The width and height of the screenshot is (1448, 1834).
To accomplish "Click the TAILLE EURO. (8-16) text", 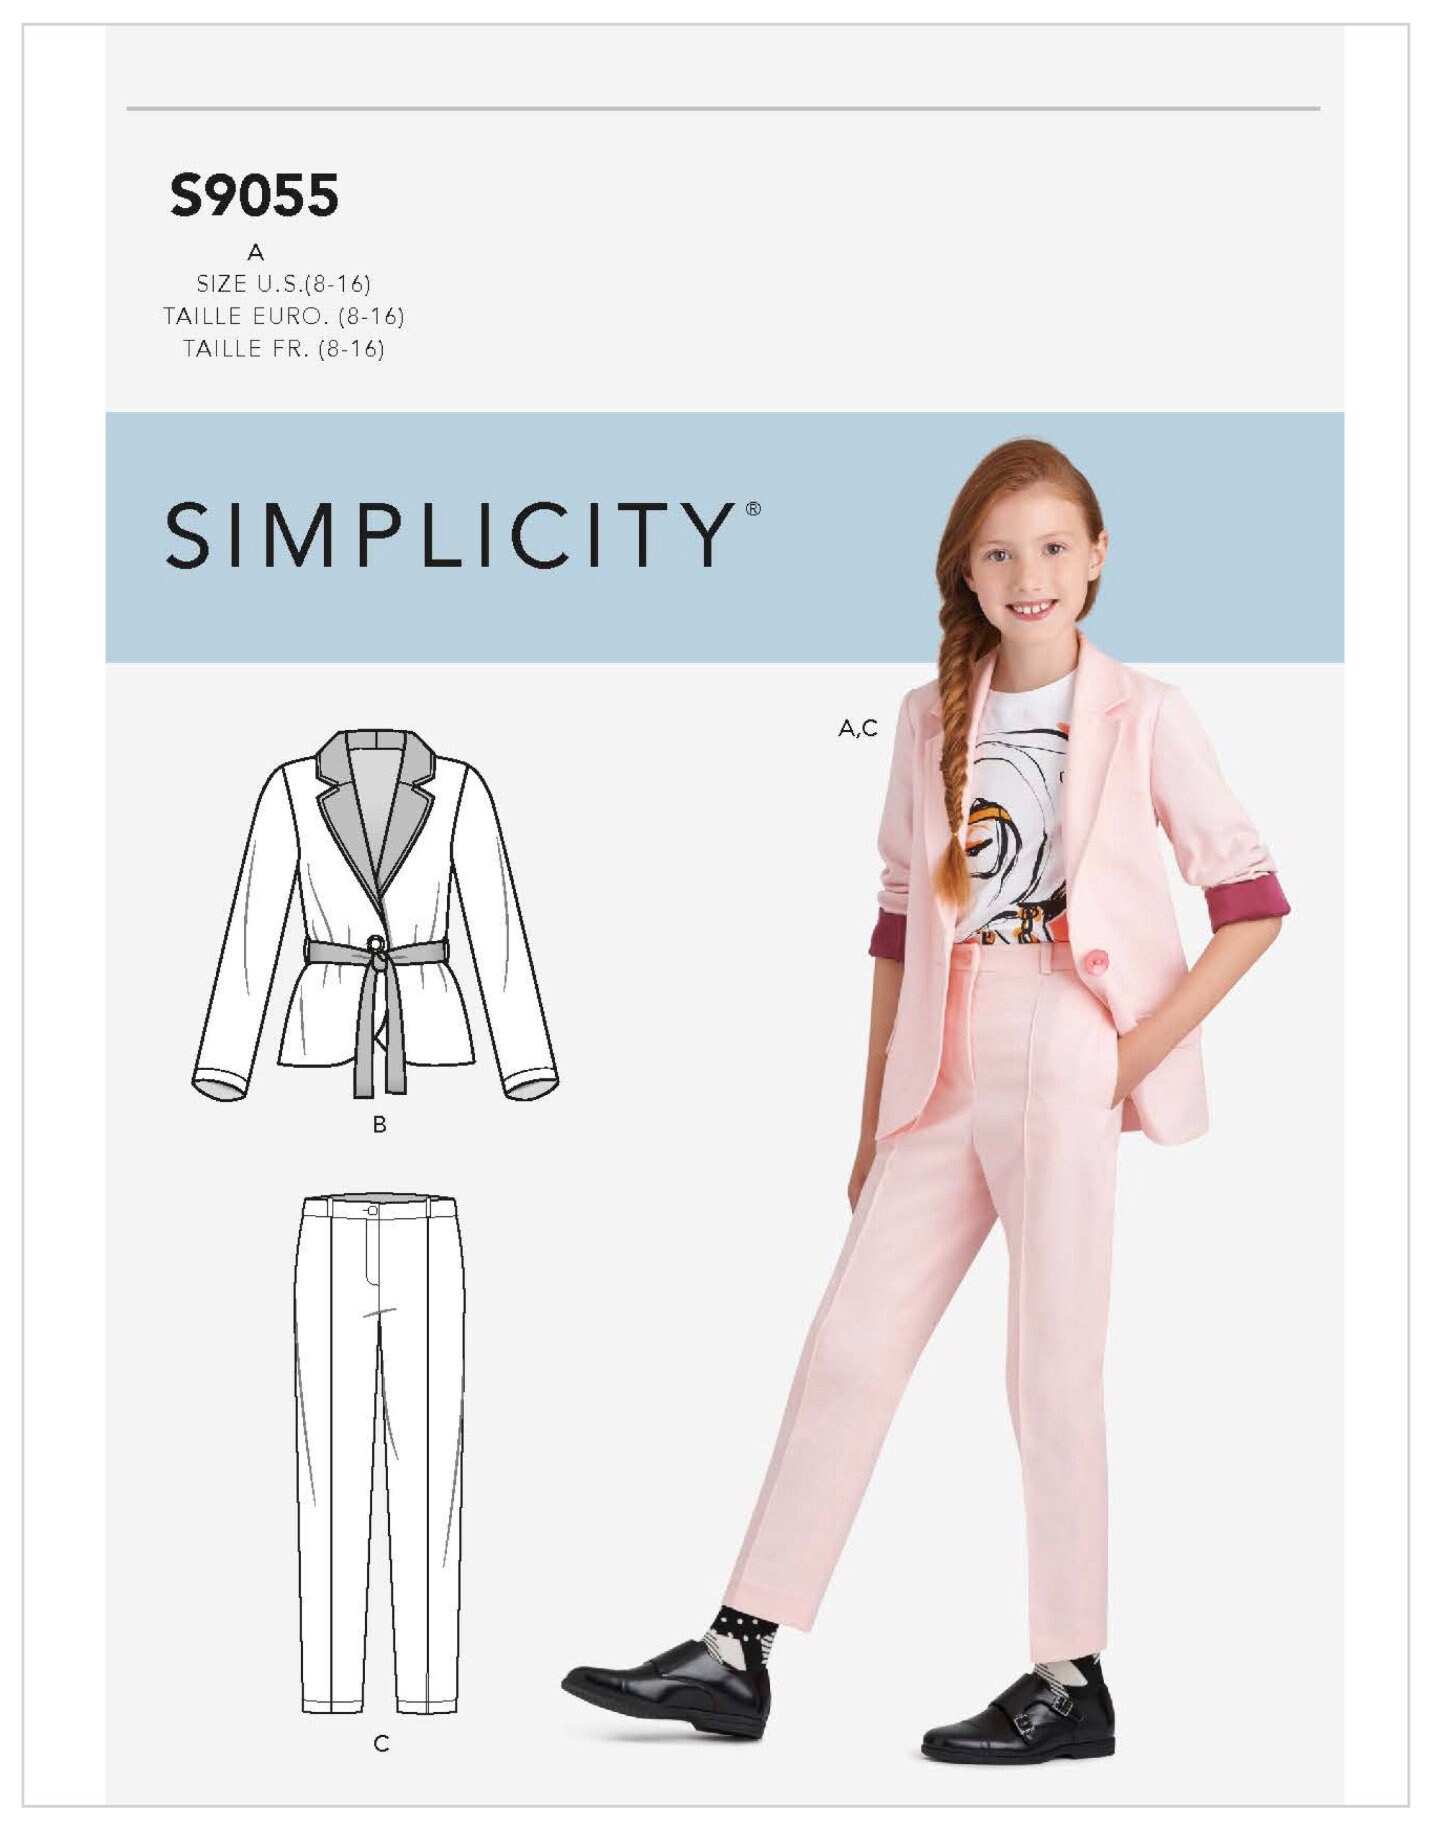I will pos(284,317).
